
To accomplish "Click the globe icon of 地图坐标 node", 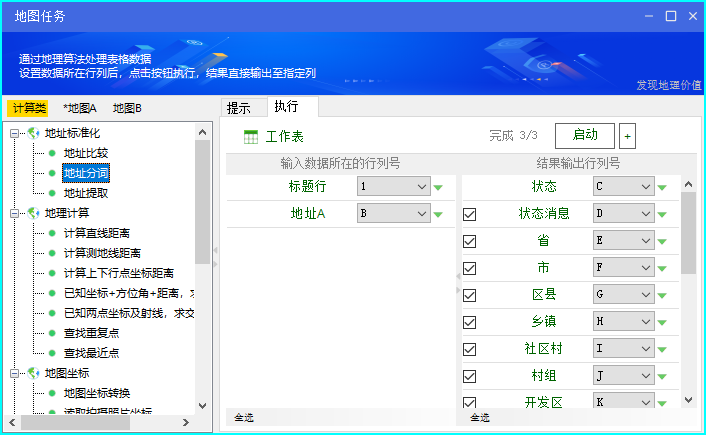I will (x=33, y=373).
